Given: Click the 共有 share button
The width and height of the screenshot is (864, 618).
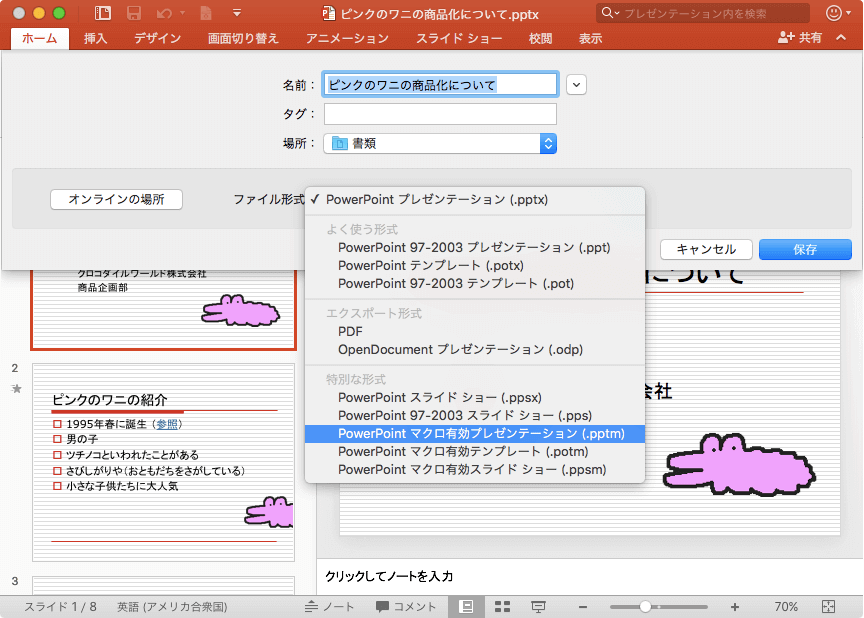Looking at the screenshot, I should [x=800, y=37].
